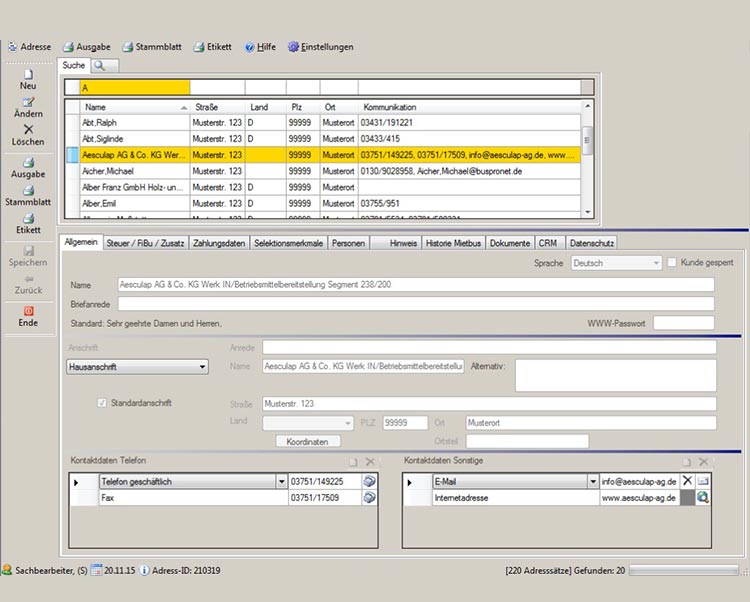The height and width of the screenshot is (602, 750).
Task: Click the Speichern disk icon
Action: coord(28,251)
